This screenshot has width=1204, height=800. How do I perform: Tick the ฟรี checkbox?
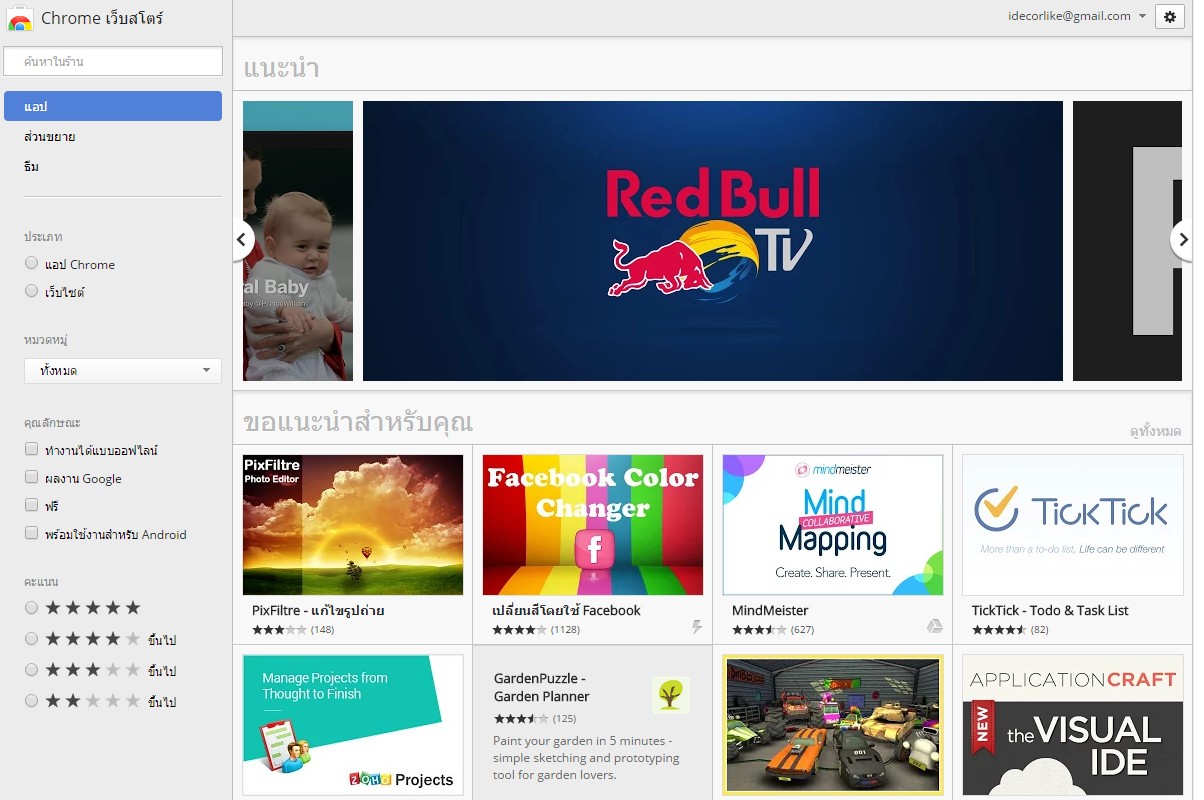click(x=32, y=505)
